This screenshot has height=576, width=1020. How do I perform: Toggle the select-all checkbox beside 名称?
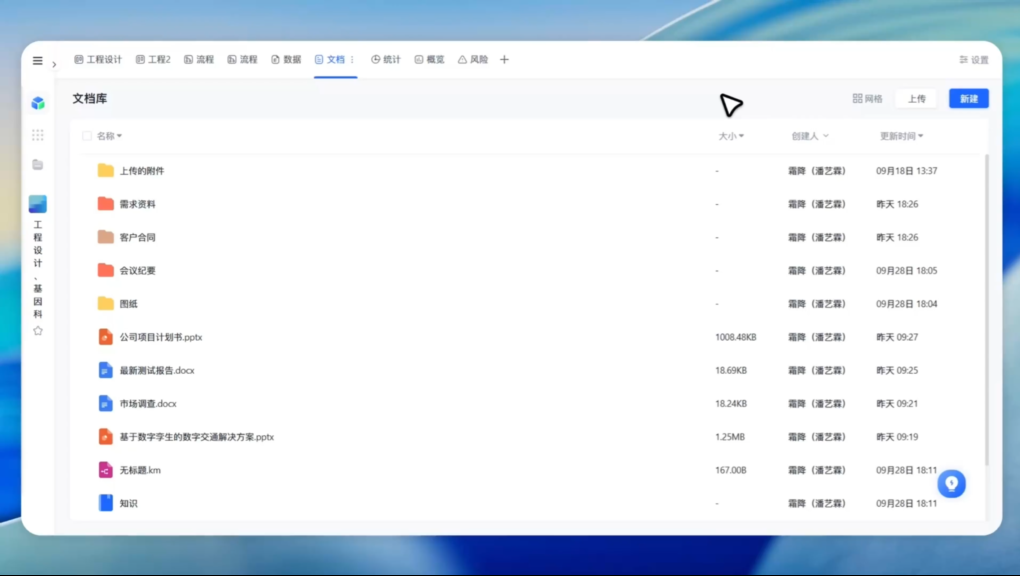pyautogui.click(x=87, y=136)
